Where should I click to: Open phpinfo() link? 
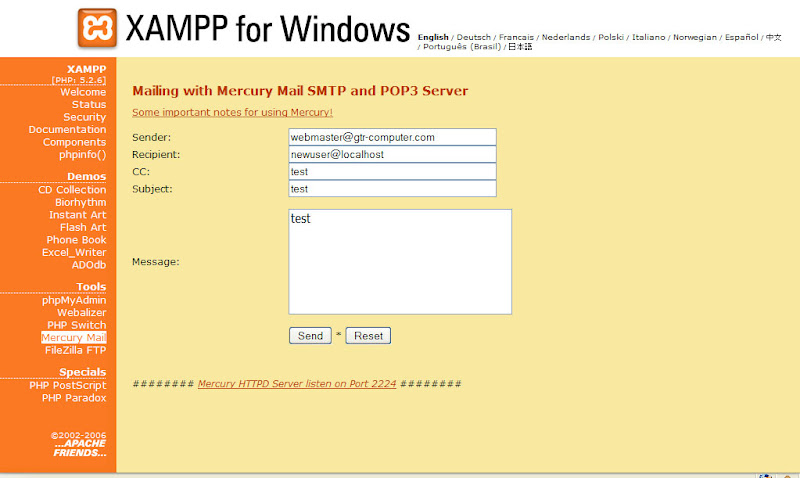coord(83,155)
